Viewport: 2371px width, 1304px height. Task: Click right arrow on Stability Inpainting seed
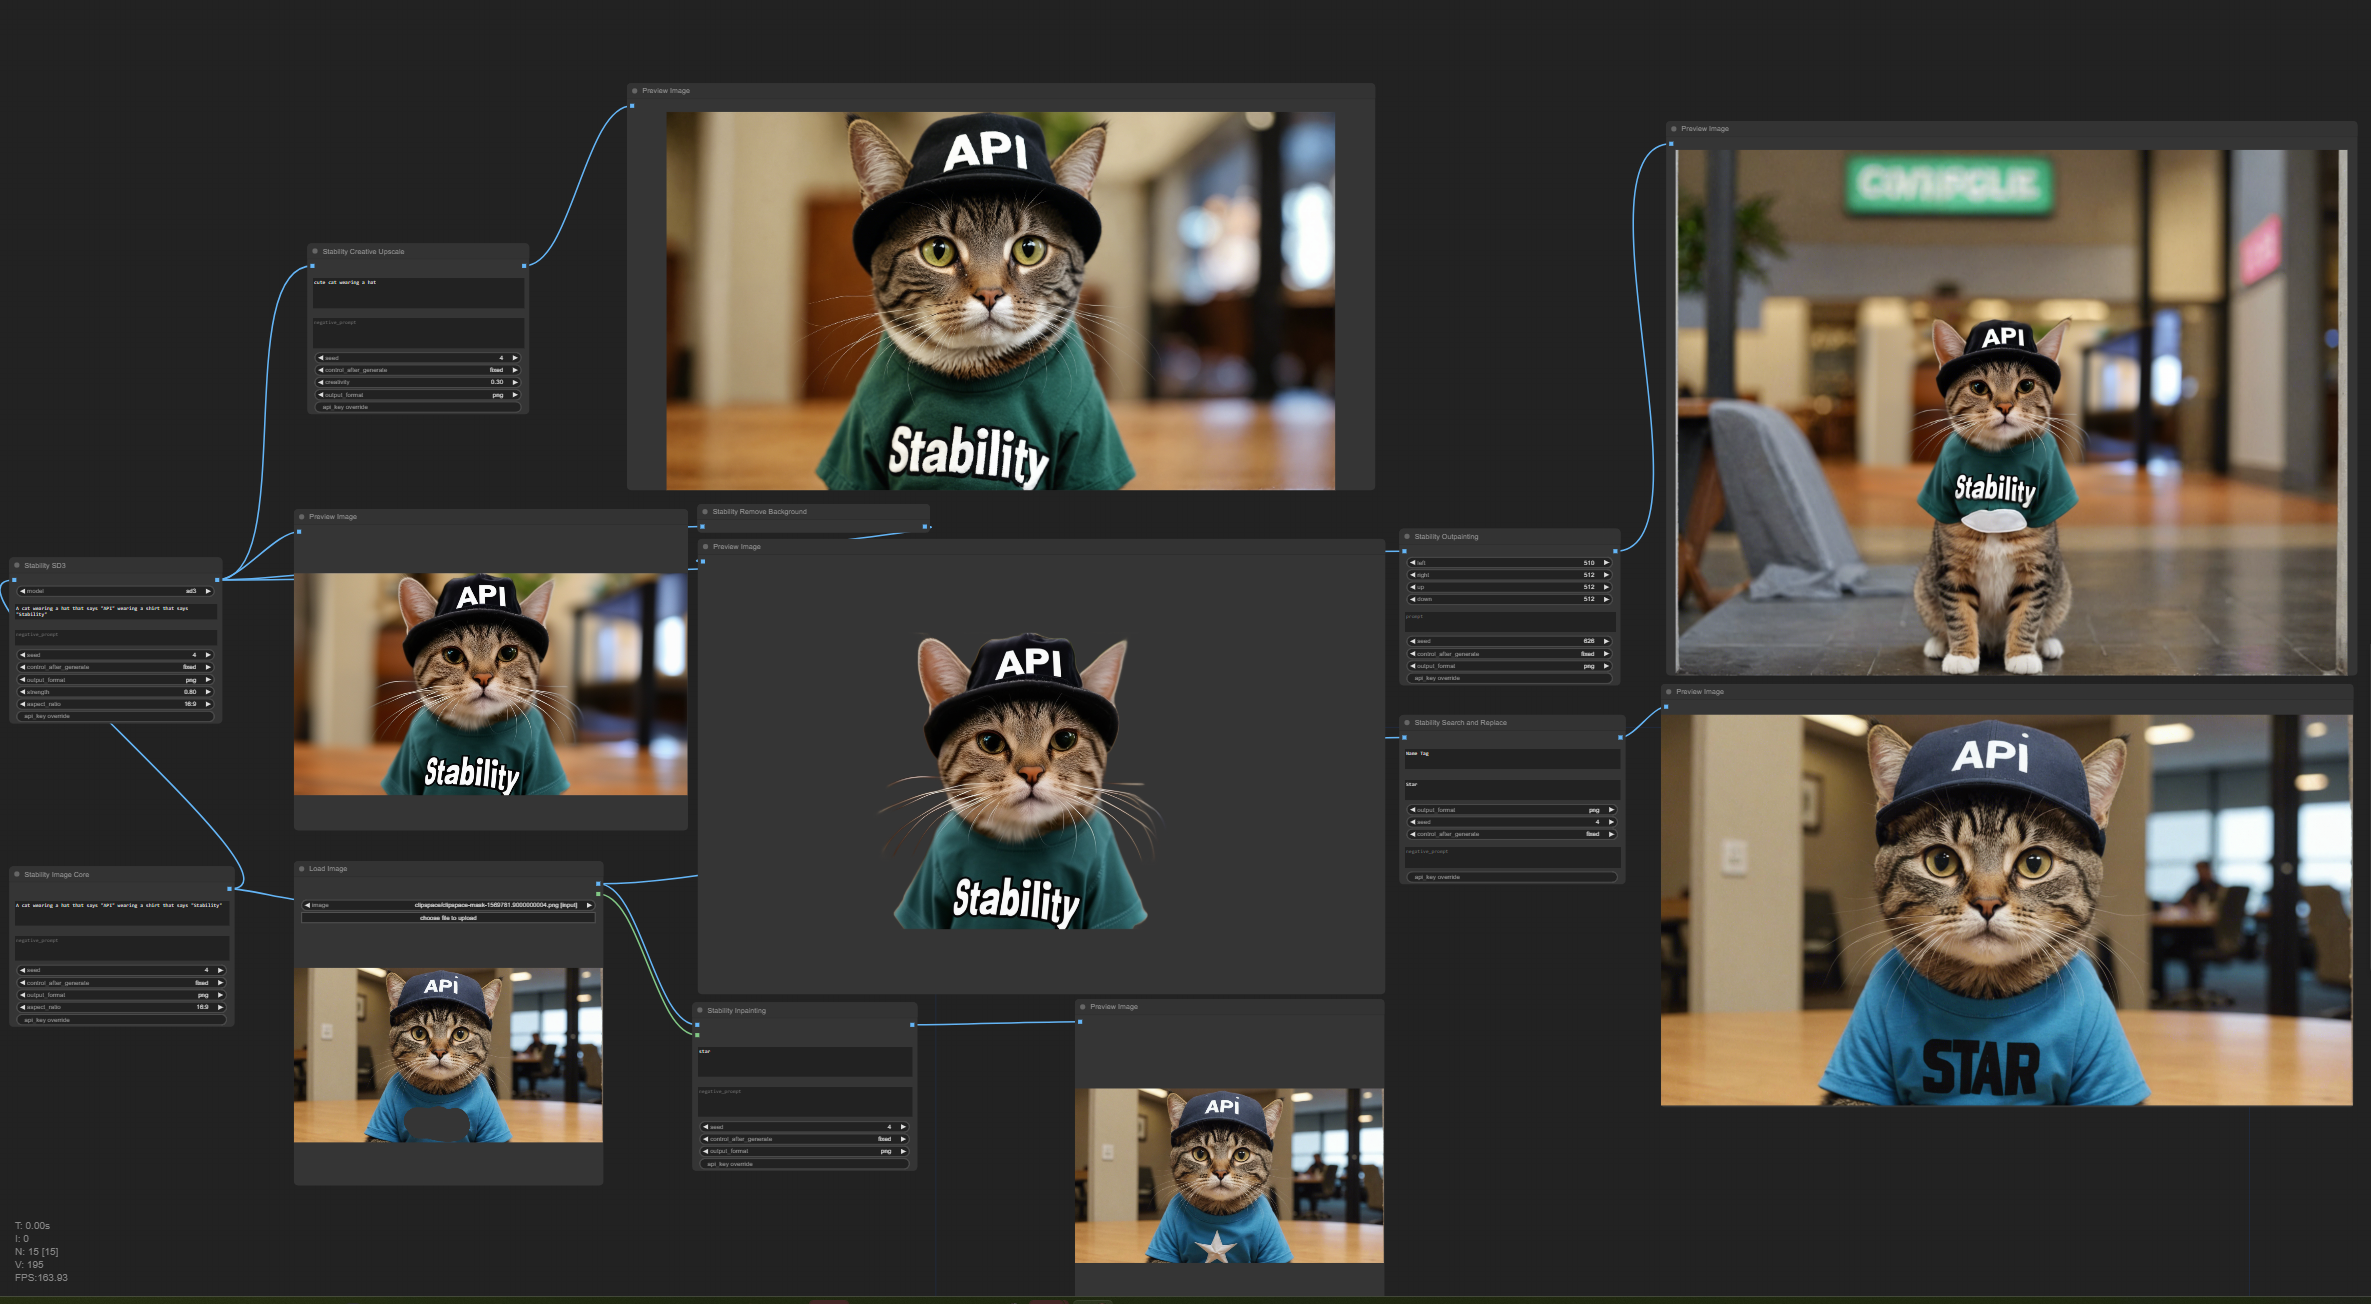[903, 1127]
